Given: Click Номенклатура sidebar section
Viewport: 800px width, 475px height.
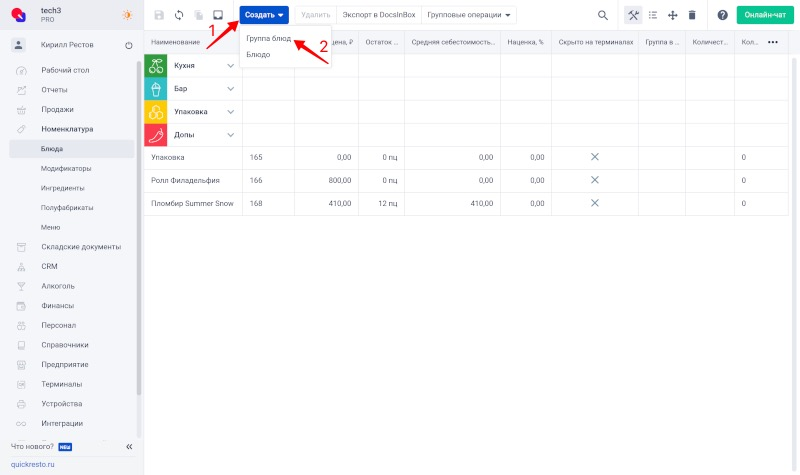Looking at the screenshot, I should (x=67, y=129).
